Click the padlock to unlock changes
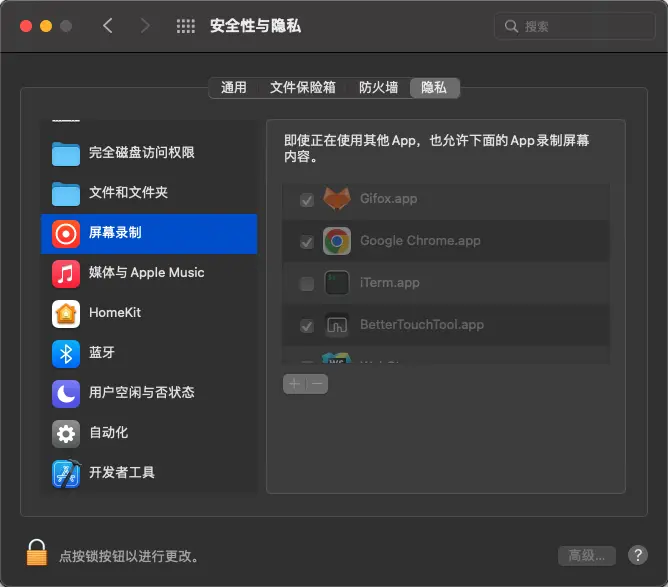This screenshot has height=587, width=668. [x=37, y=552]
